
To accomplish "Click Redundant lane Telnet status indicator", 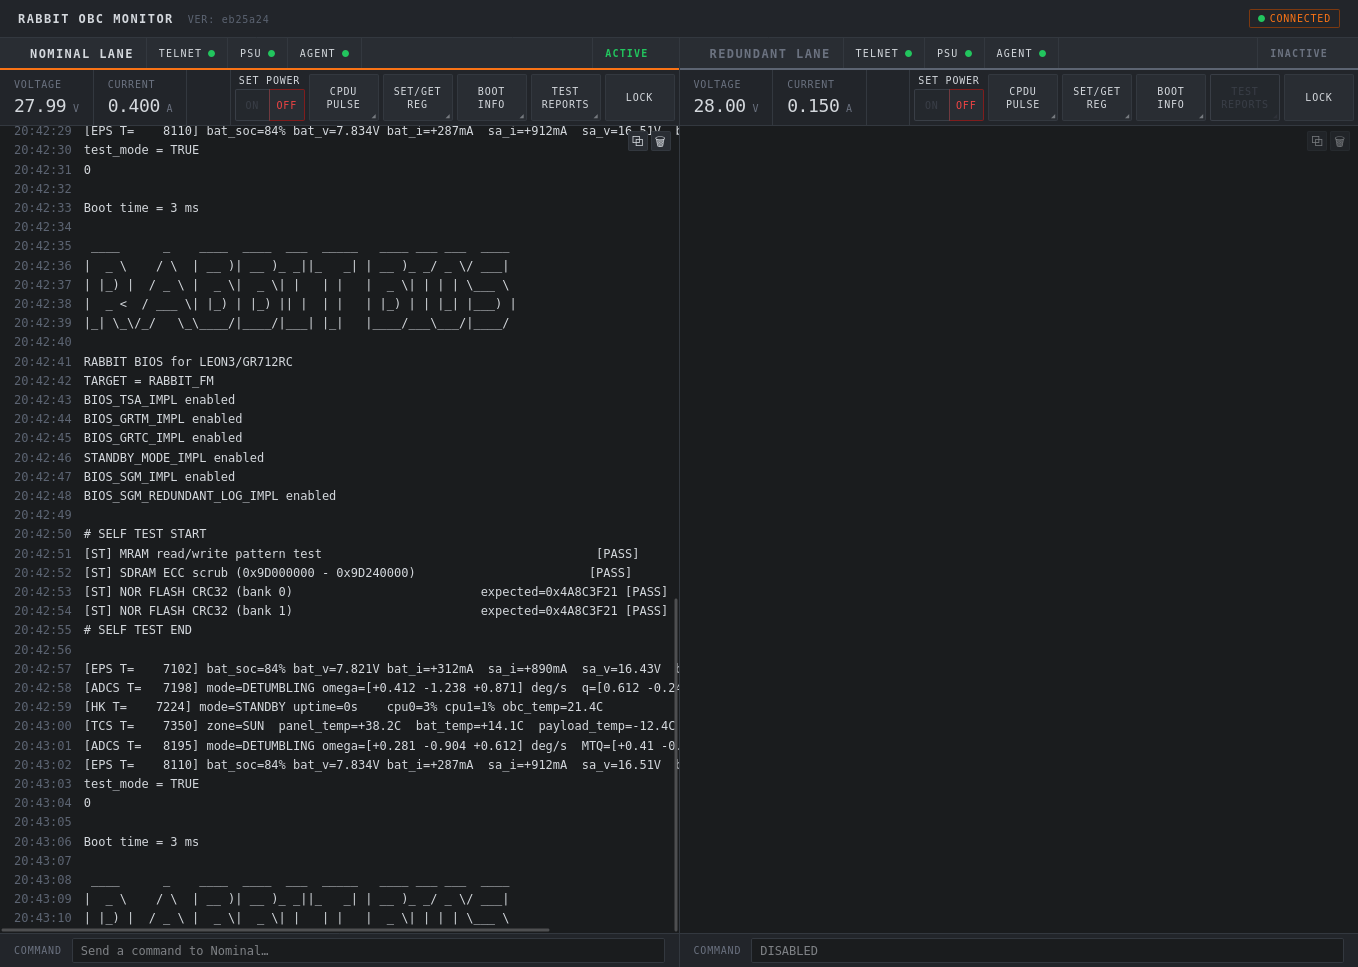I will (x=884, y=54).
